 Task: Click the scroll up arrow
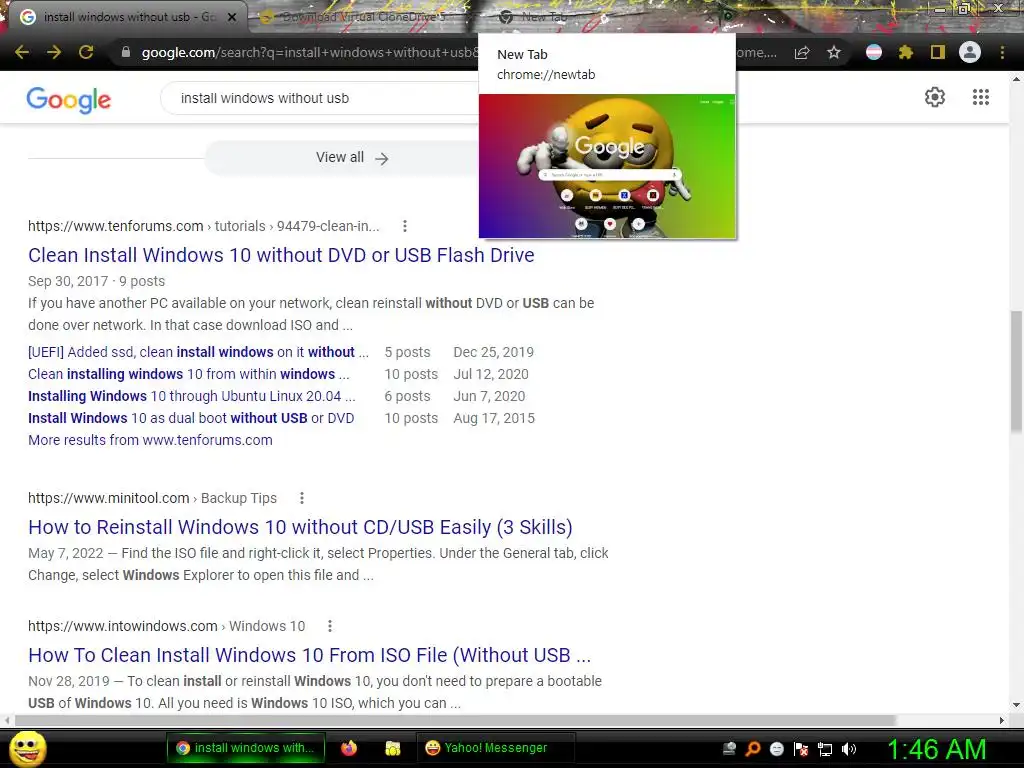pyautogui.click(x=1016, y=79)
